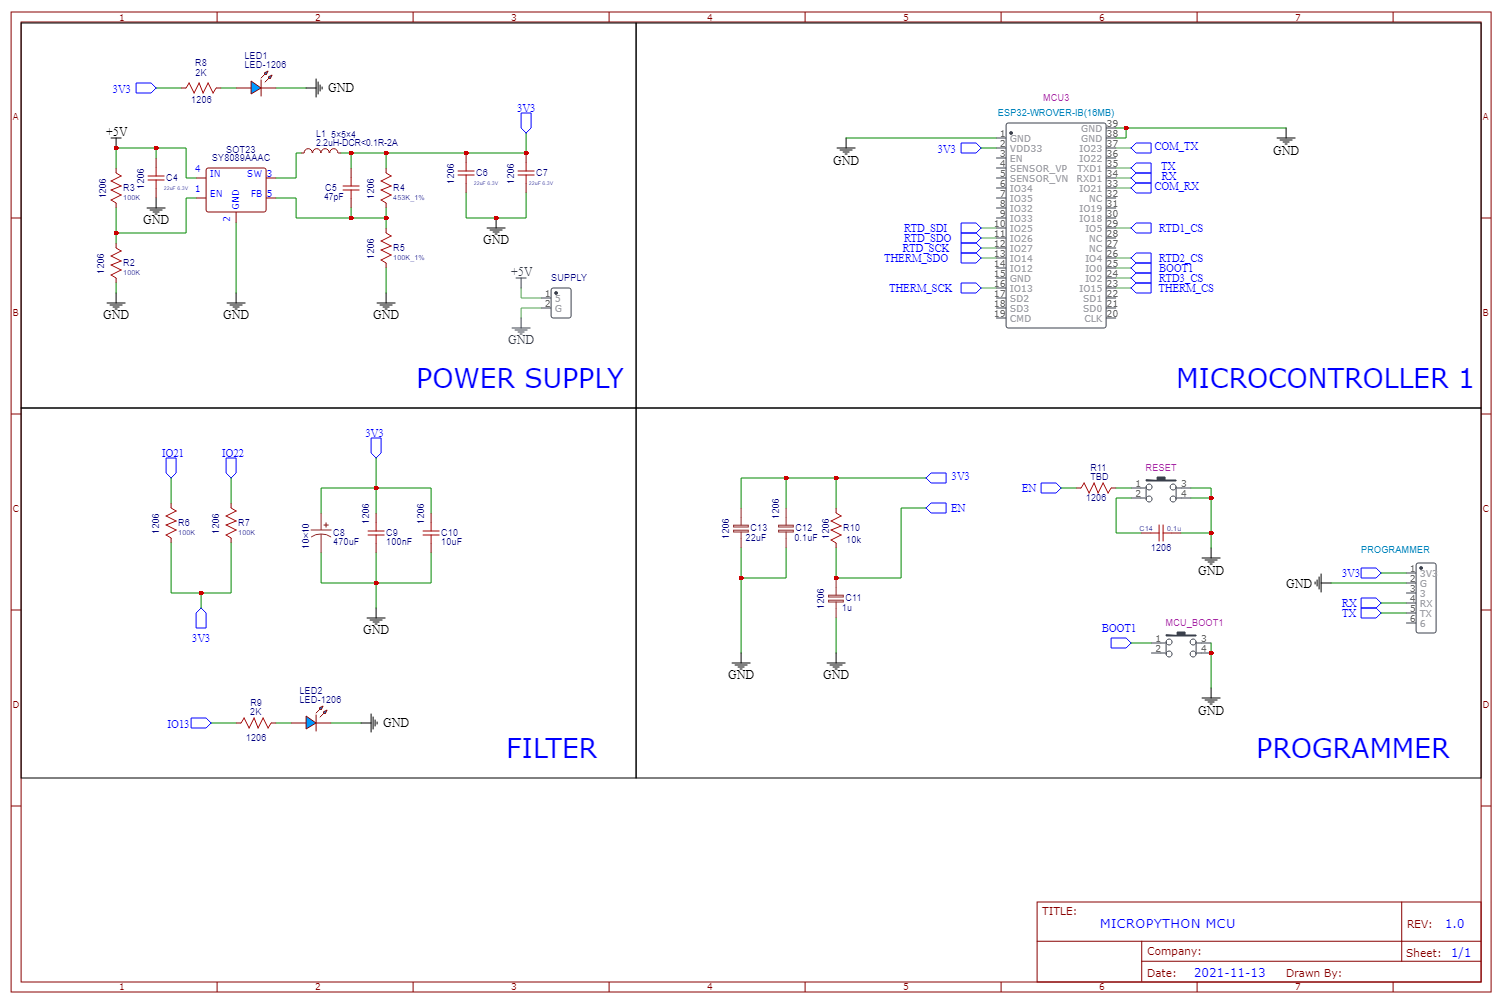
Task: Click the MICROPYTHON MCU title text
Action: (1167, 924)
